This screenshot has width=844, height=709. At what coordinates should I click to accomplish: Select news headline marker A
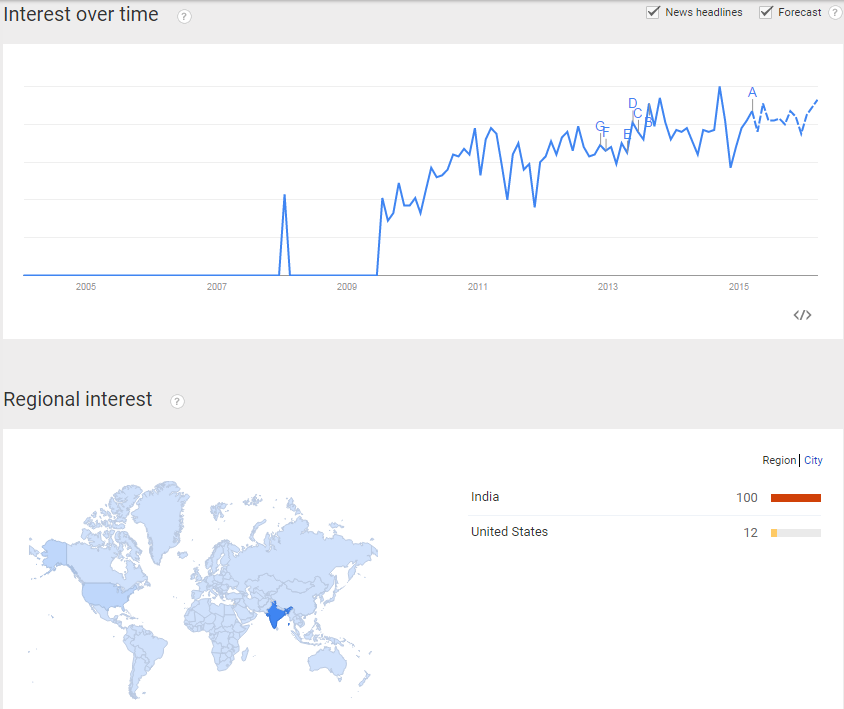click(752, 93)
